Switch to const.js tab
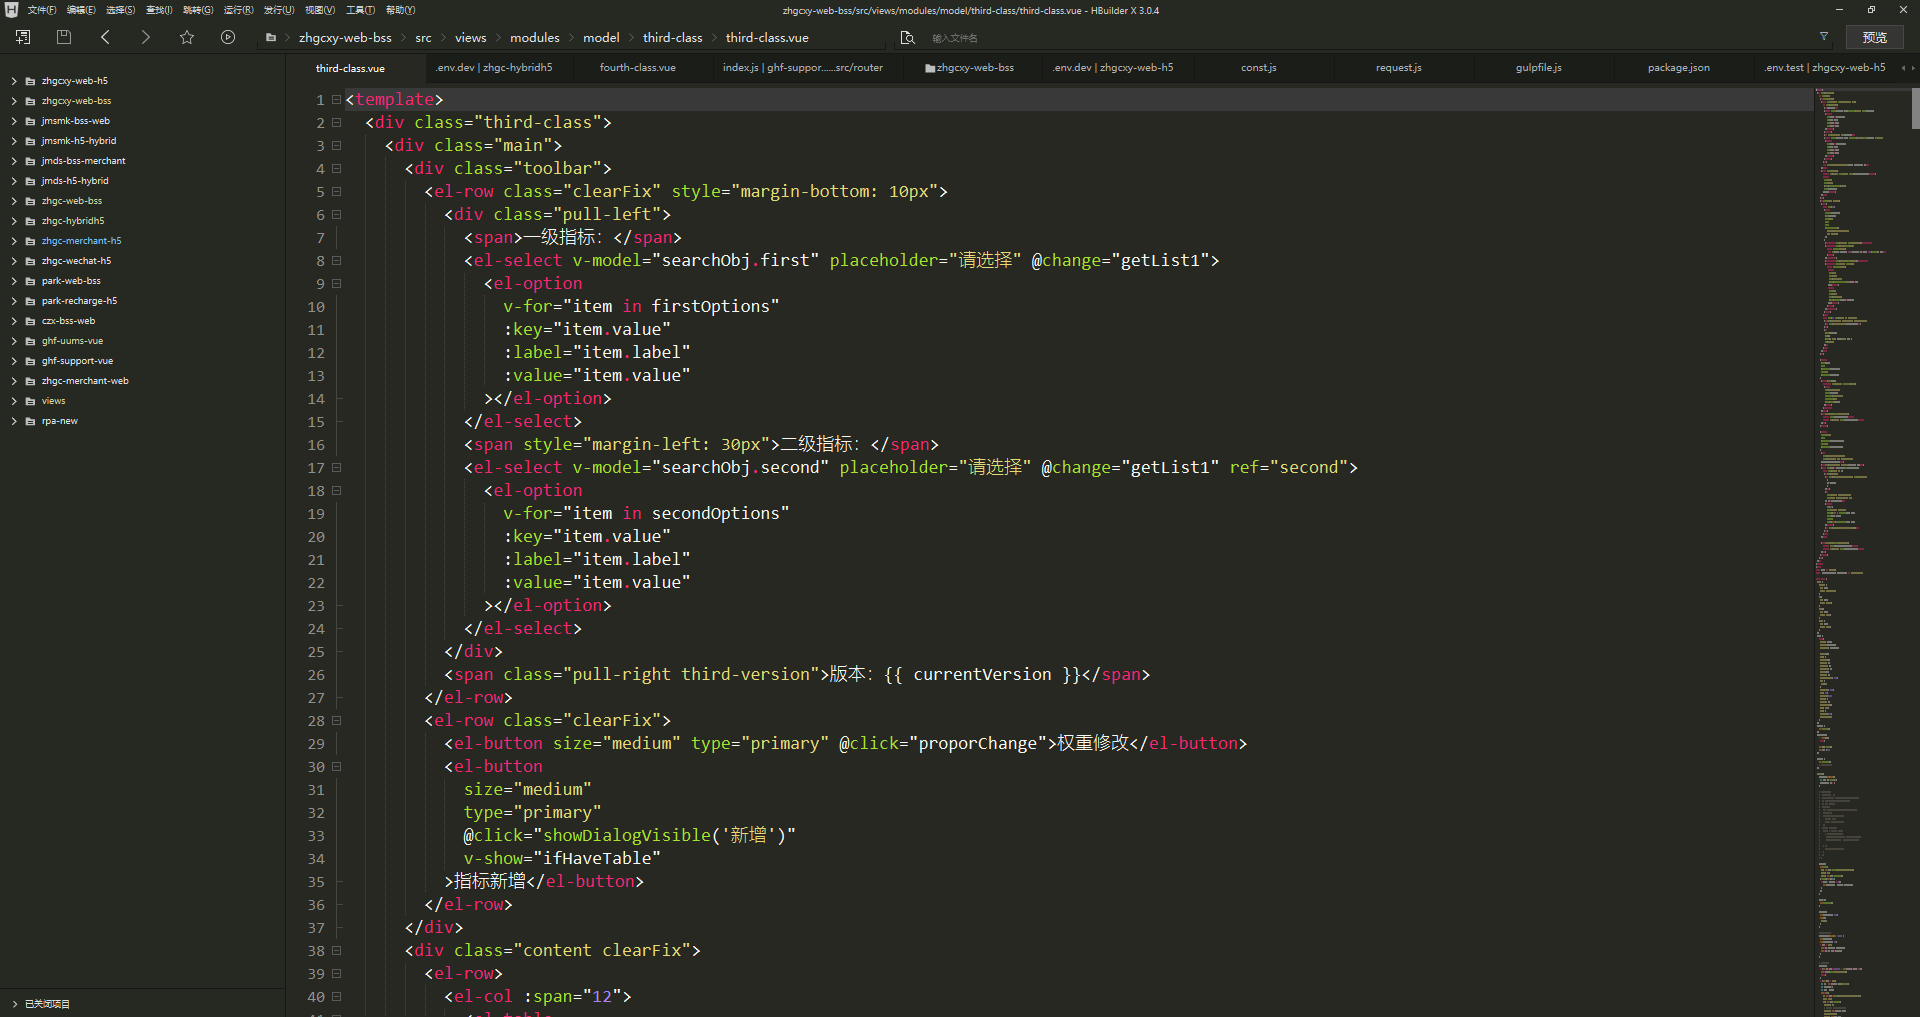Screen dimensions: 1920x1017 pos(1259,68)
